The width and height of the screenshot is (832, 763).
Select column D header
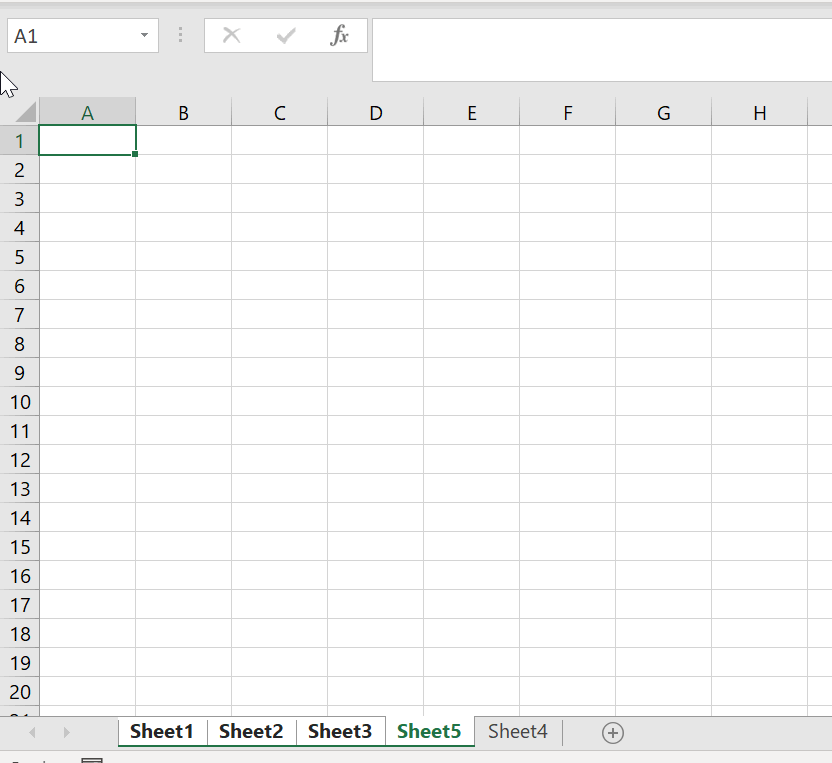pyautogui.click(x=376, y=112)
